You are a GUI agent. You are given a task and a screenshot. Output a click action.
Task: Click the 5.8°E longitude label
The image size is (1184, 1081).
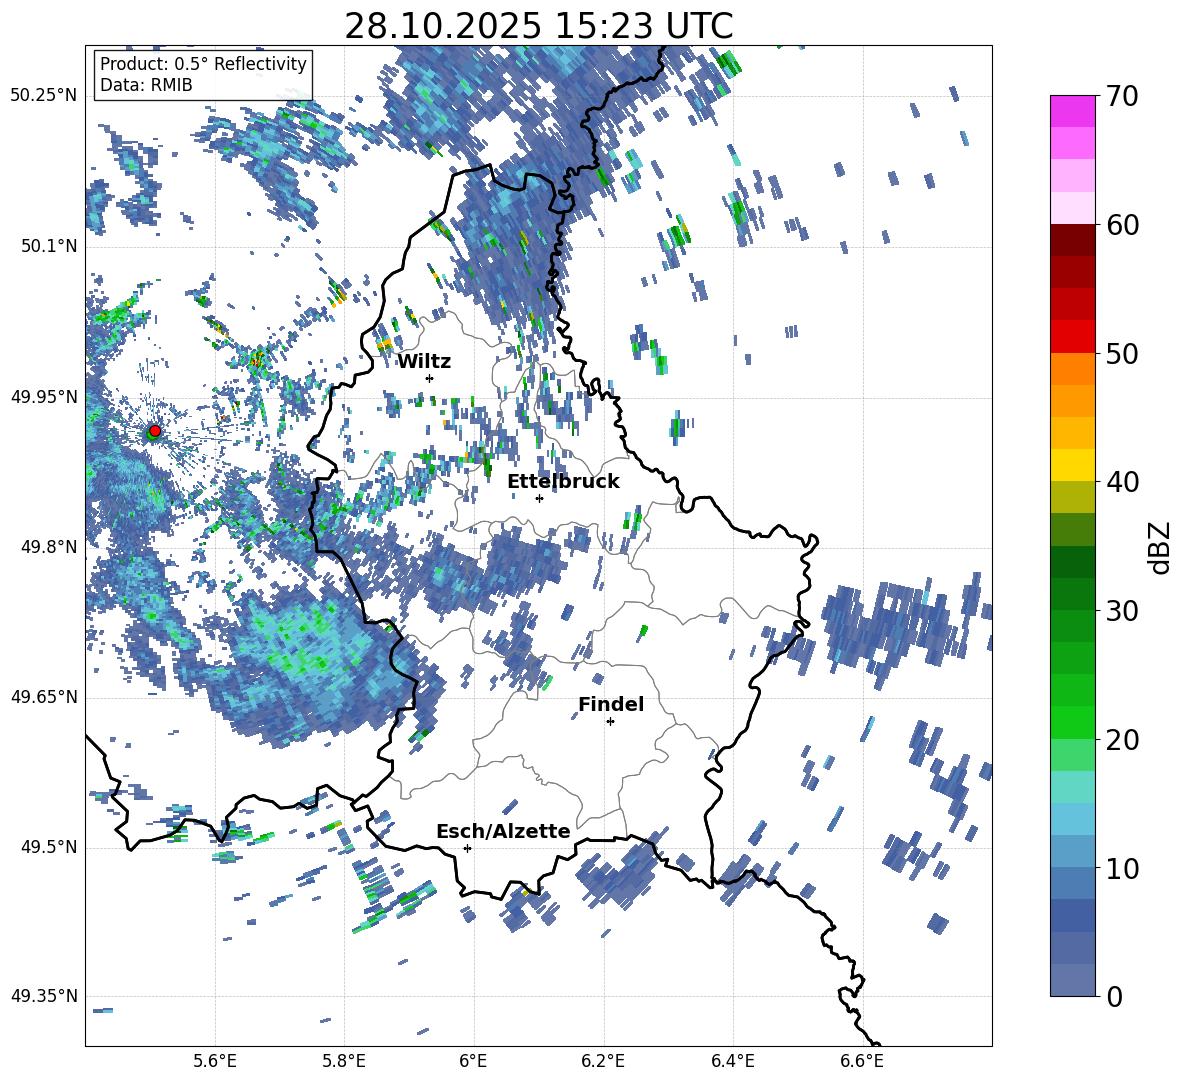(x=344, y=1061)
